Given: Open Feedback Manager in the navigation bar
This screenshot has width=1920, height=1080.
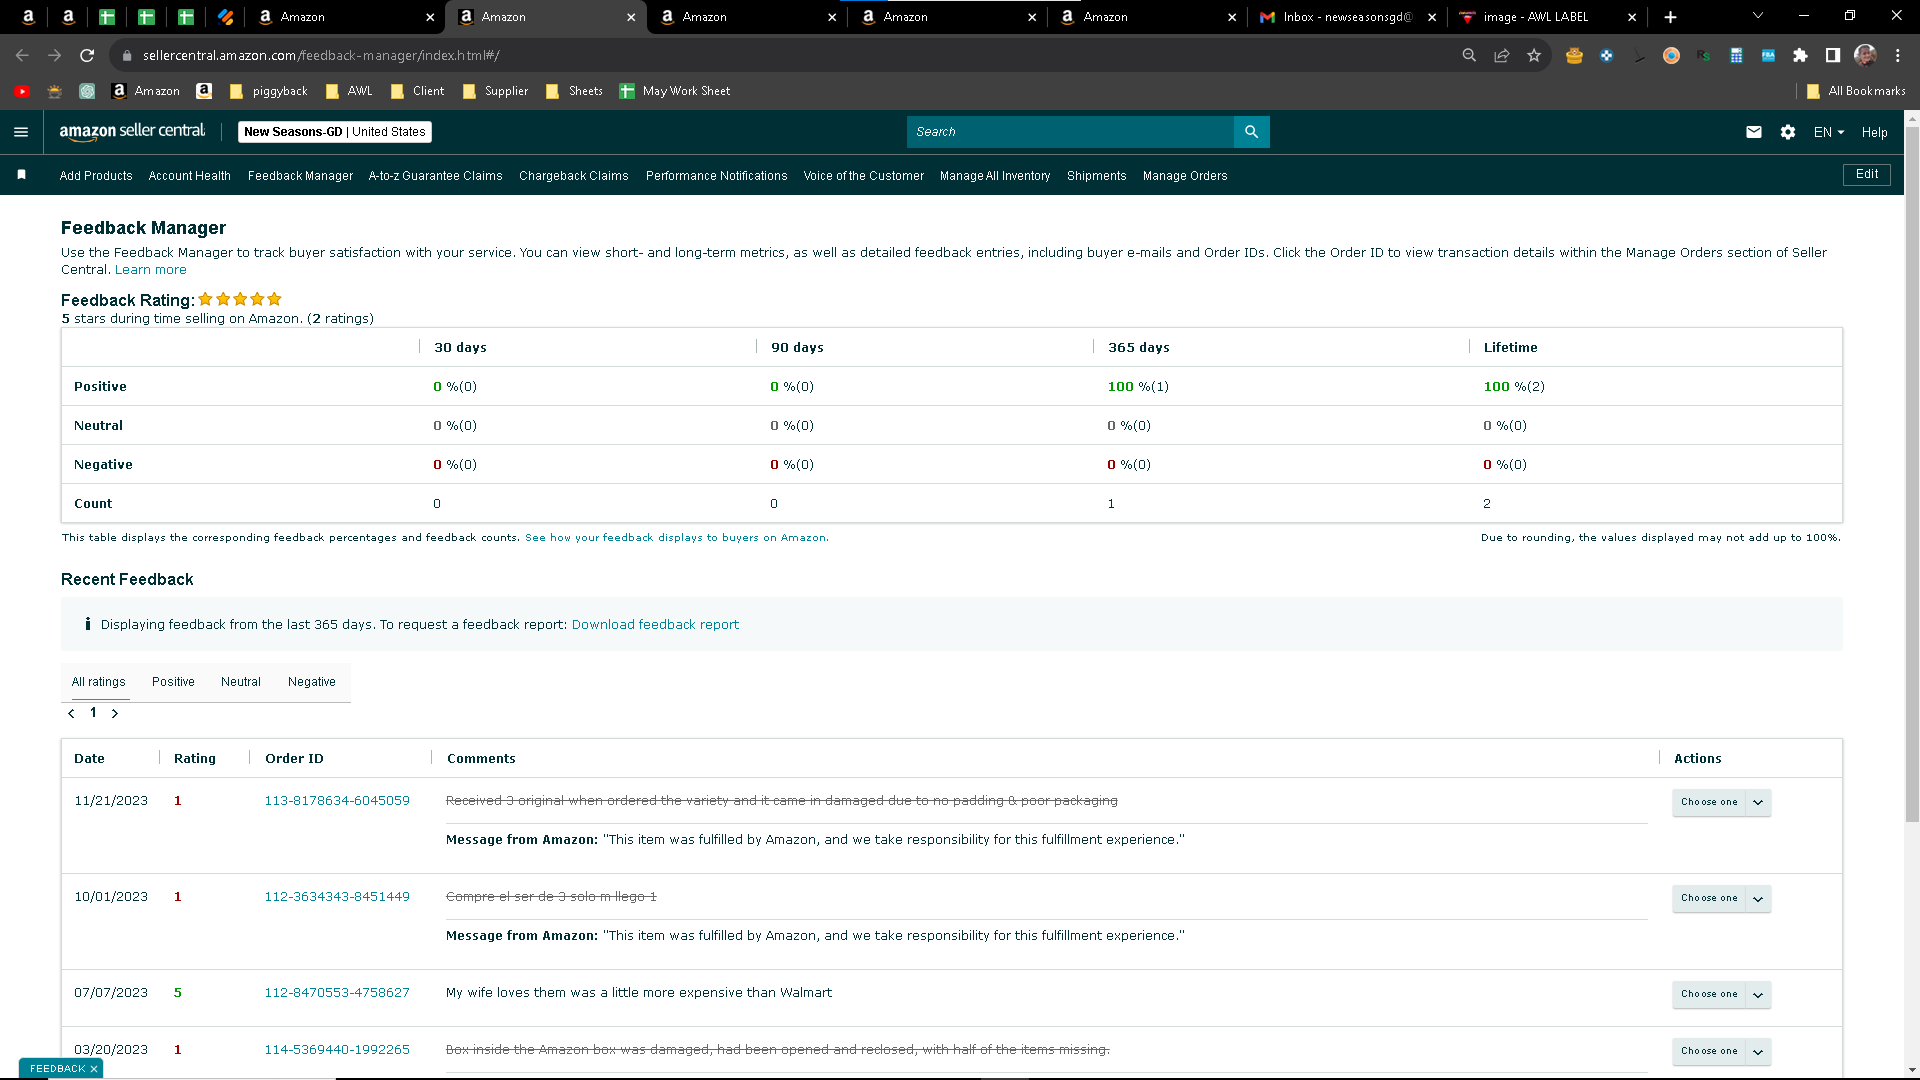Looking at the screenshot, I should [300, 176].
